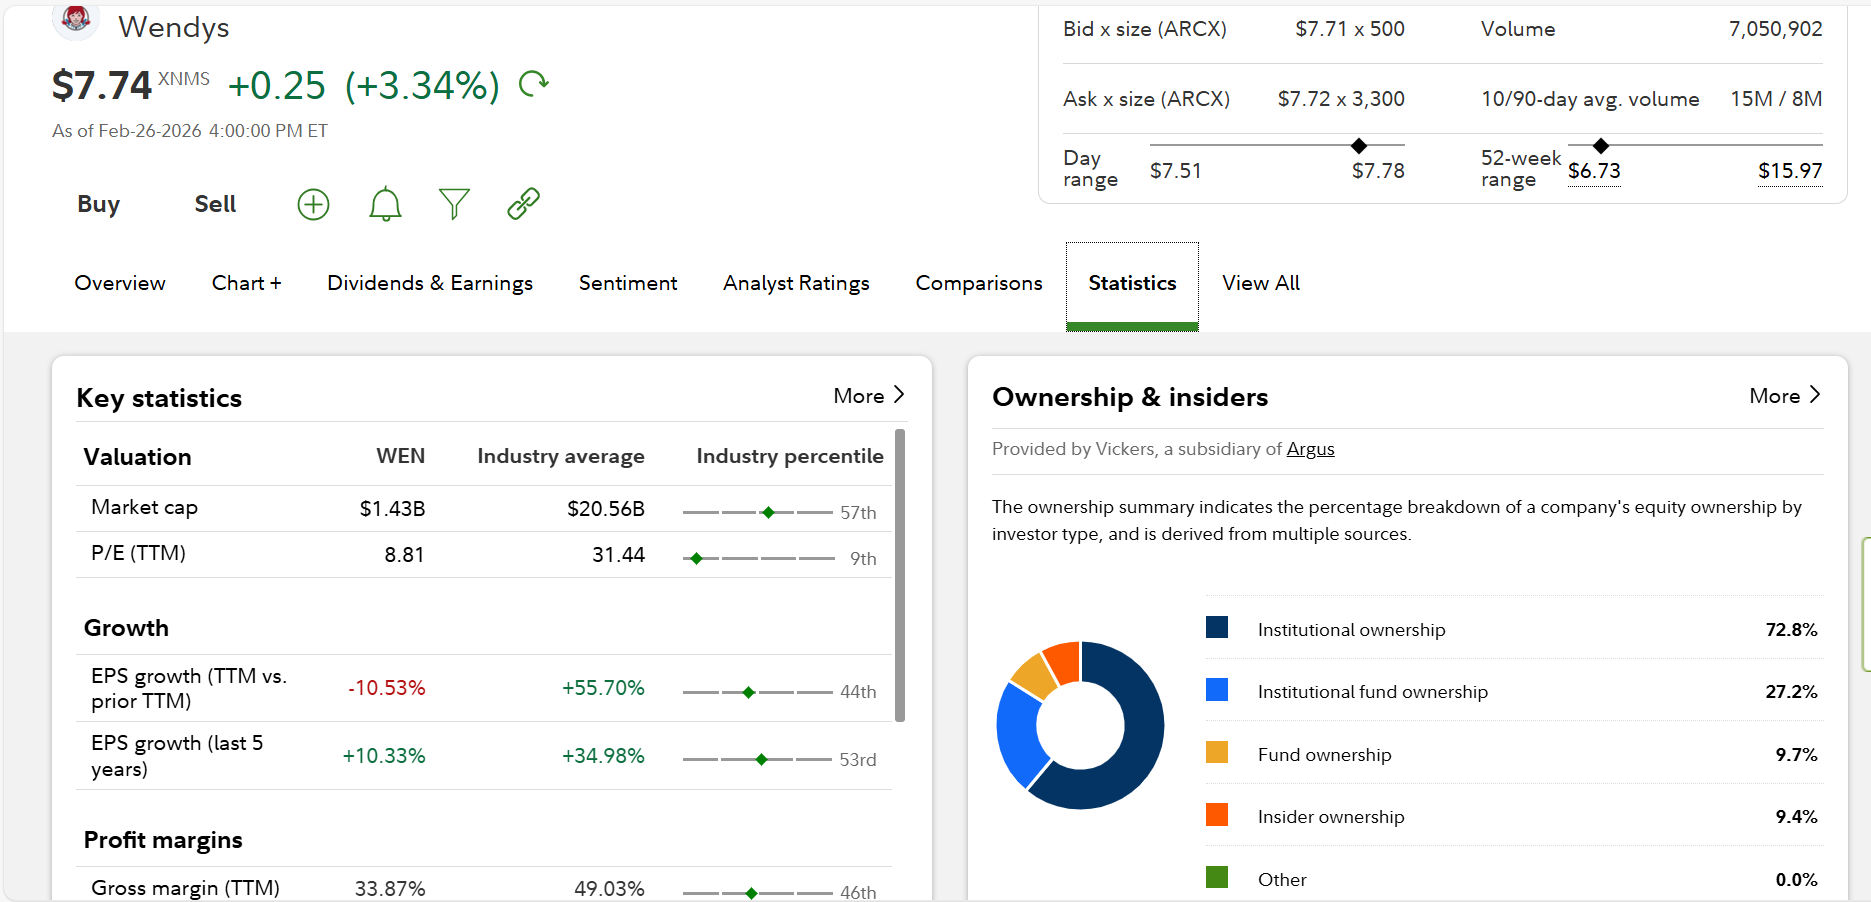Follow the Argus link
This screenshot has height=902, width=1871.
(1310, 449)
